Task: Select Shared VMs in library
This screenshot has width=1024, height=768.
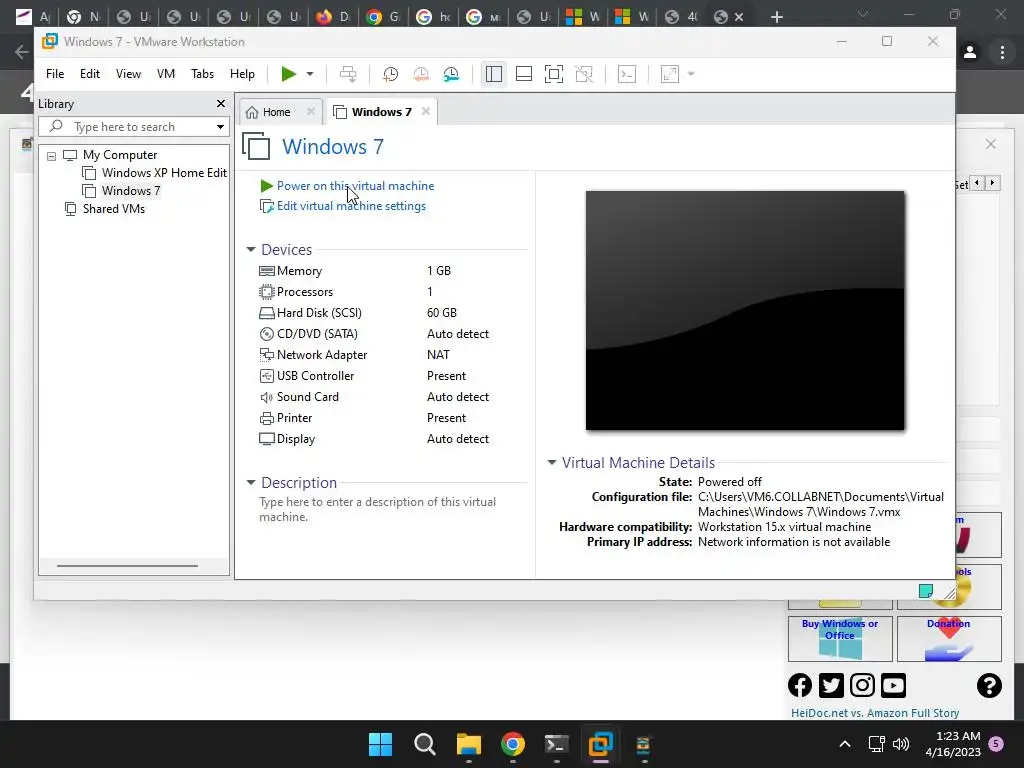Action: (105, 209)
